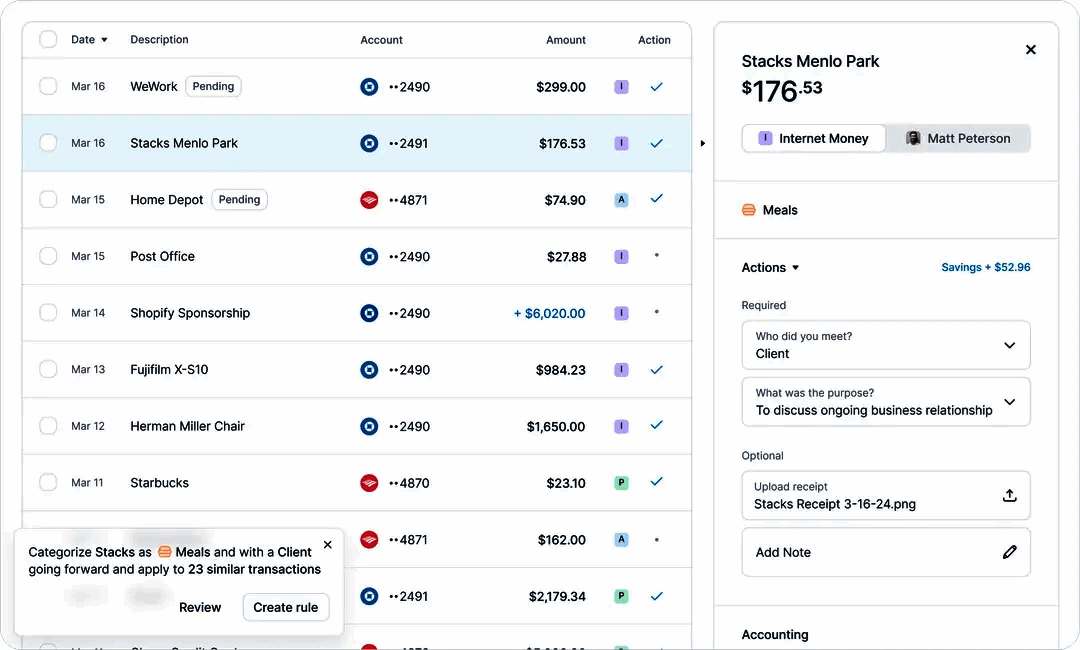Select the Mastercard icon on Home Depot row
1080x650 pixels.
coord(369,199)
